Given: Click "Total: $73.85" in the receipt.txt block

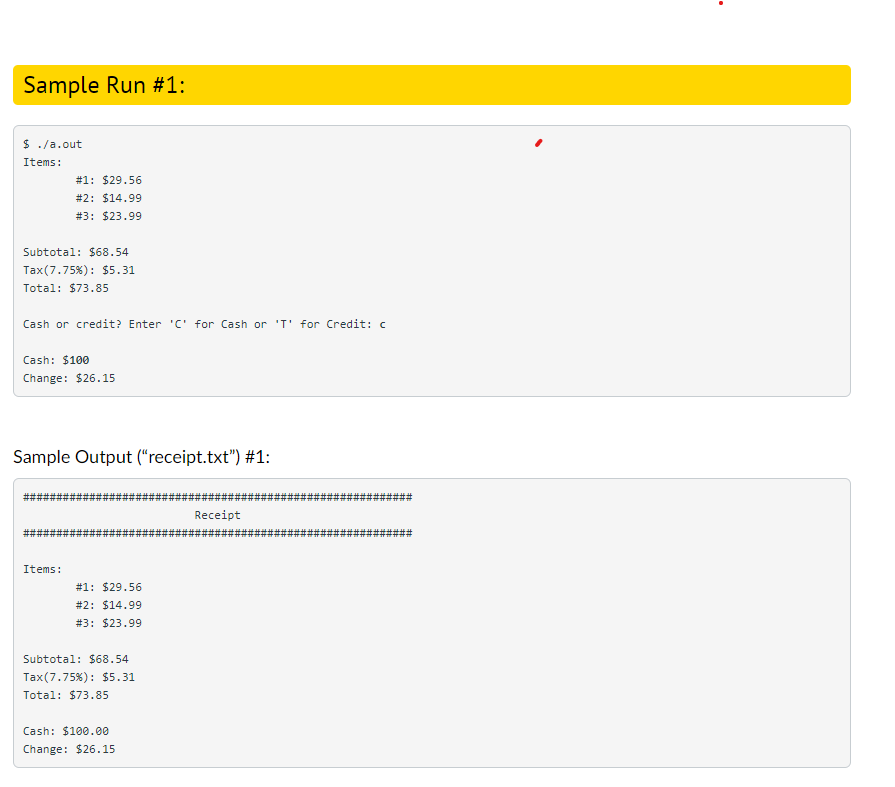Looking at the screenshot, I should pyautogui.click(x=66, y=695).
